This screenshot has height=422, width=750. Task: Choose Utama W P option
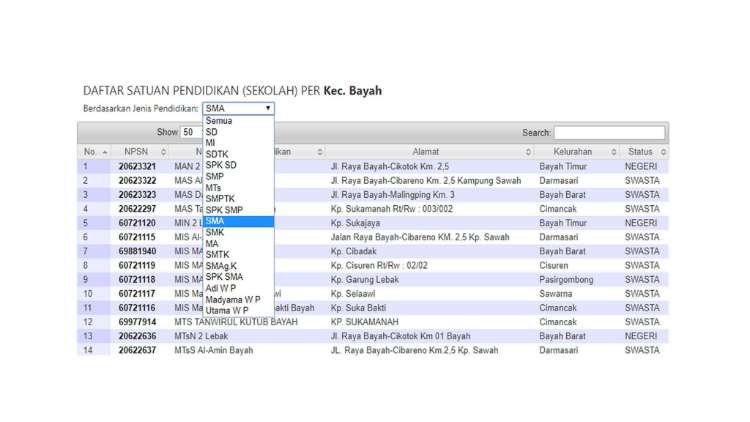pyautogui.click(x=227, y=310)
